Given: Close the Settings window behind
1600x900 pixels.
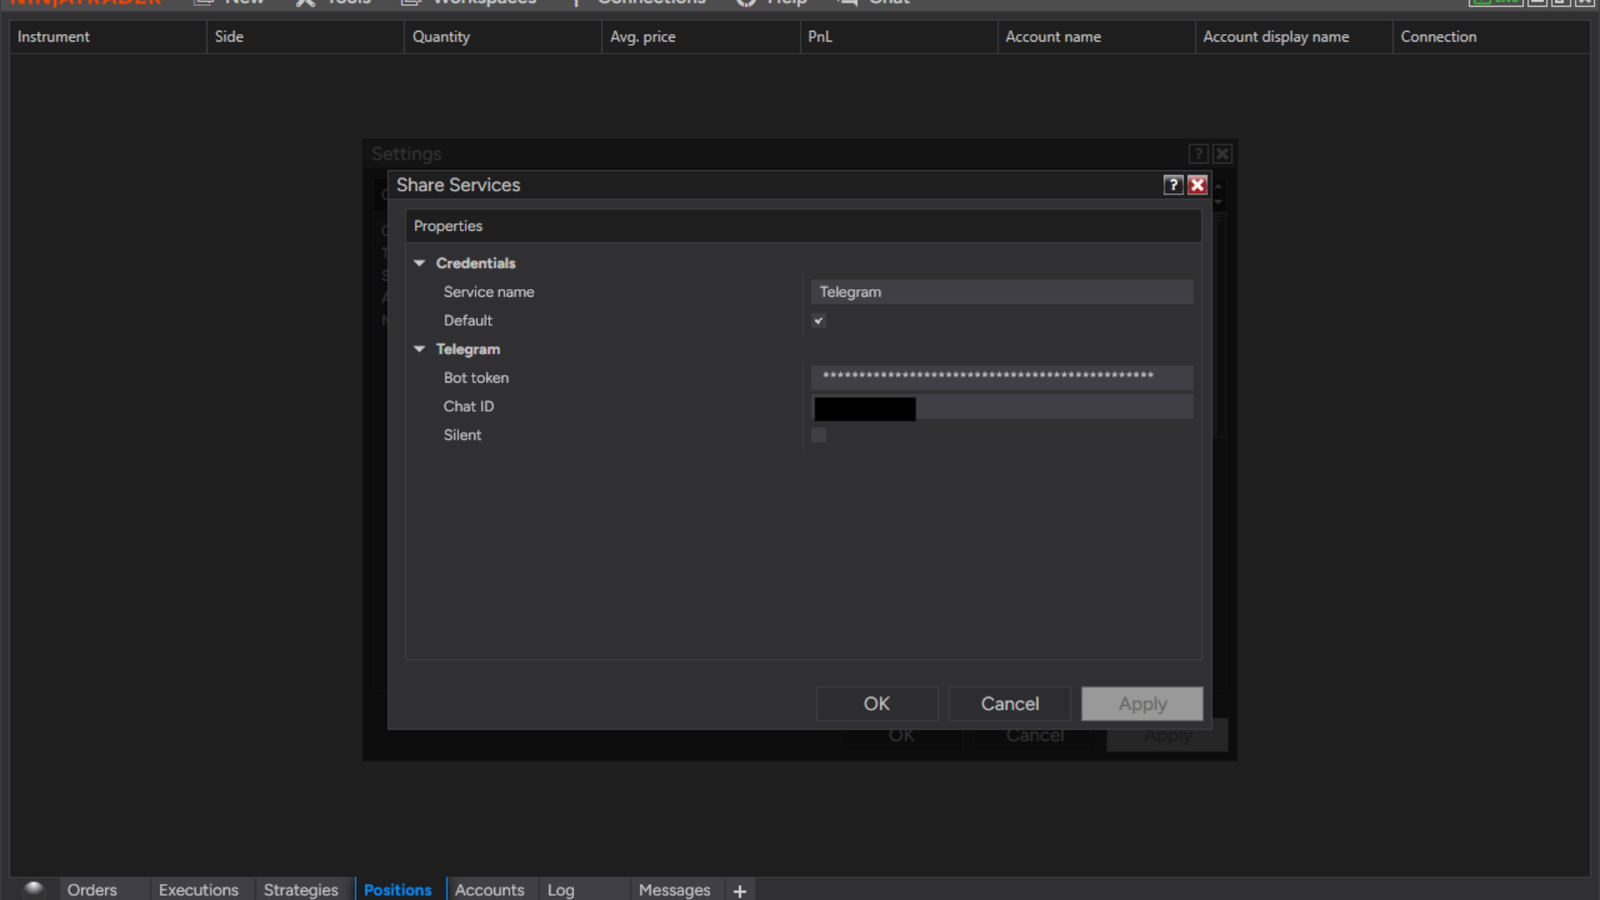Looking at the screenshot, I should pyautogui.click(x=1222, y=154).
